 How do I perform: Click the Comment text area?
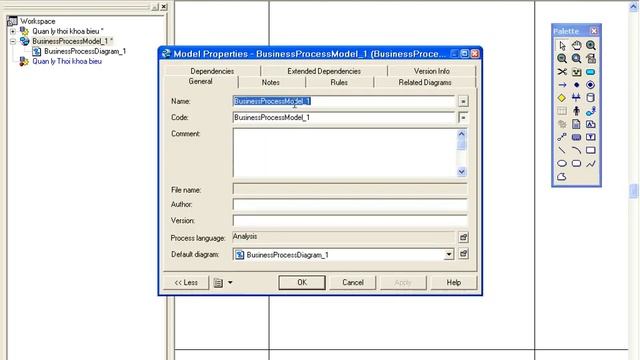(x=344, y=153)
